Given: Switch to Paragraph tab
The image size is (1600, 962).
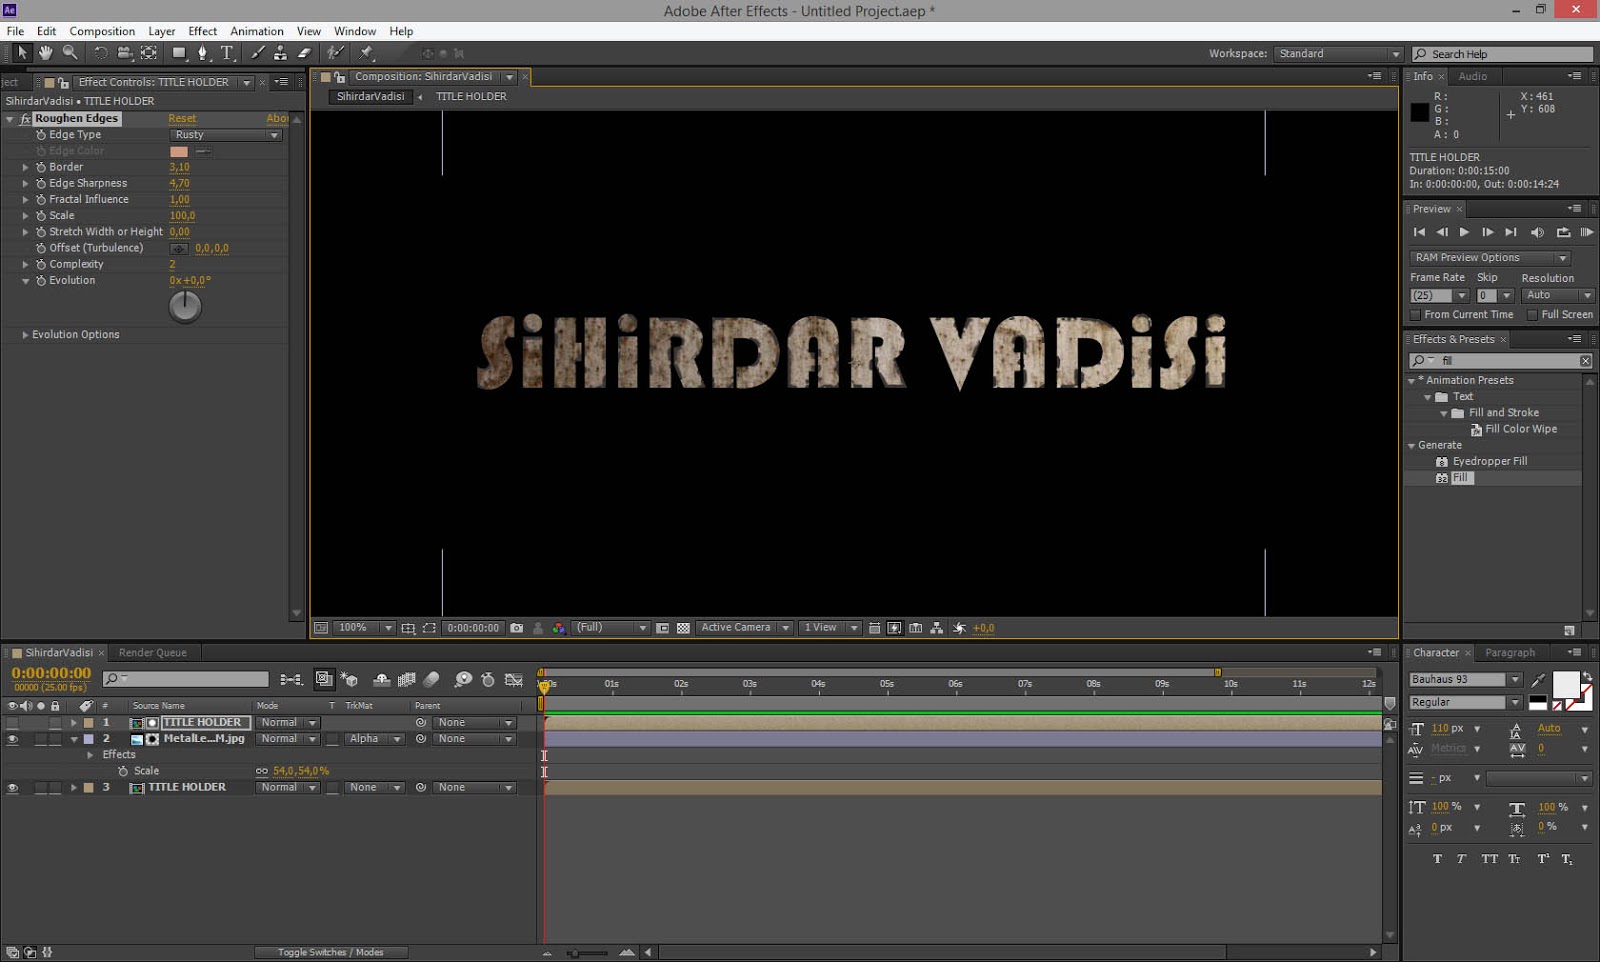Looking at the screenshot, I should pyautogui.click(x=1510, y=653).
